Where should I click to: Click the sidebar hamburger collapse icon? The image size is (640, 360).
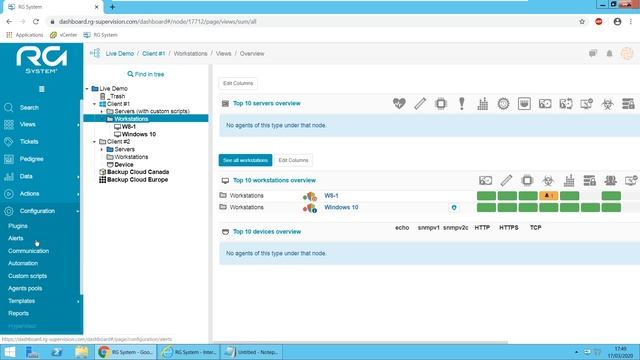pyautogui.click(x=41, y=89)
